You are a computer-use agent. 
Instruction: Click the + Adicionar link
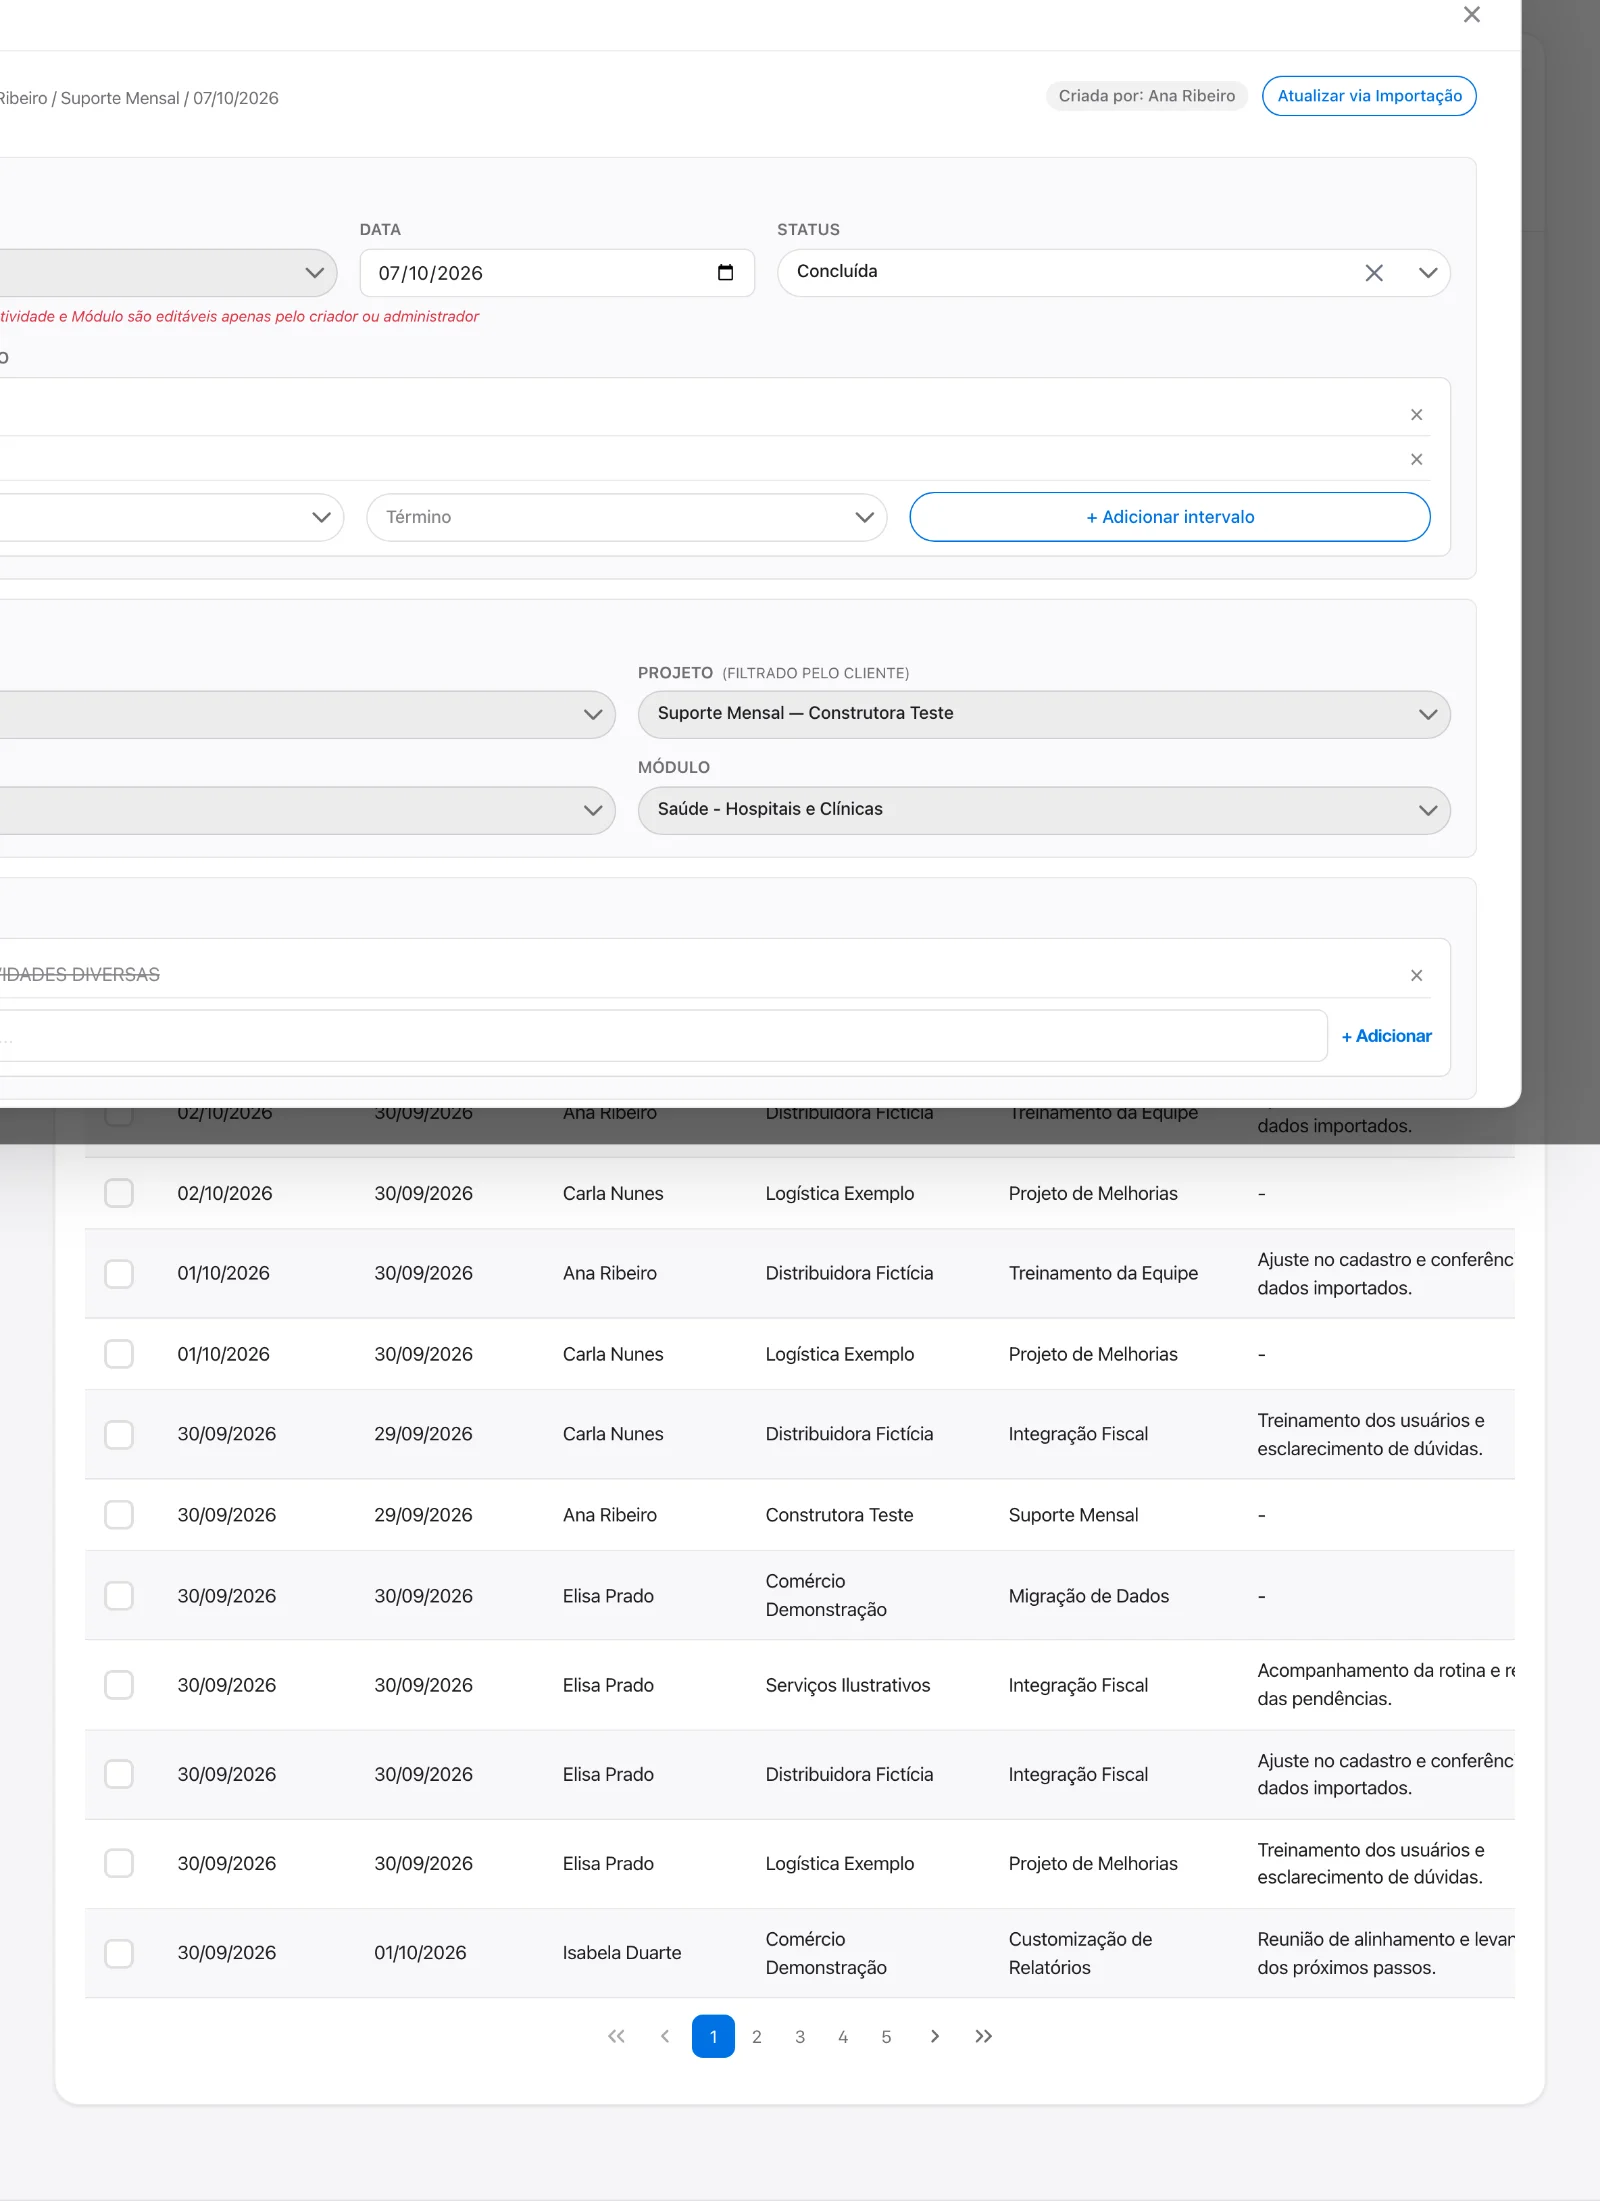1386,1036
